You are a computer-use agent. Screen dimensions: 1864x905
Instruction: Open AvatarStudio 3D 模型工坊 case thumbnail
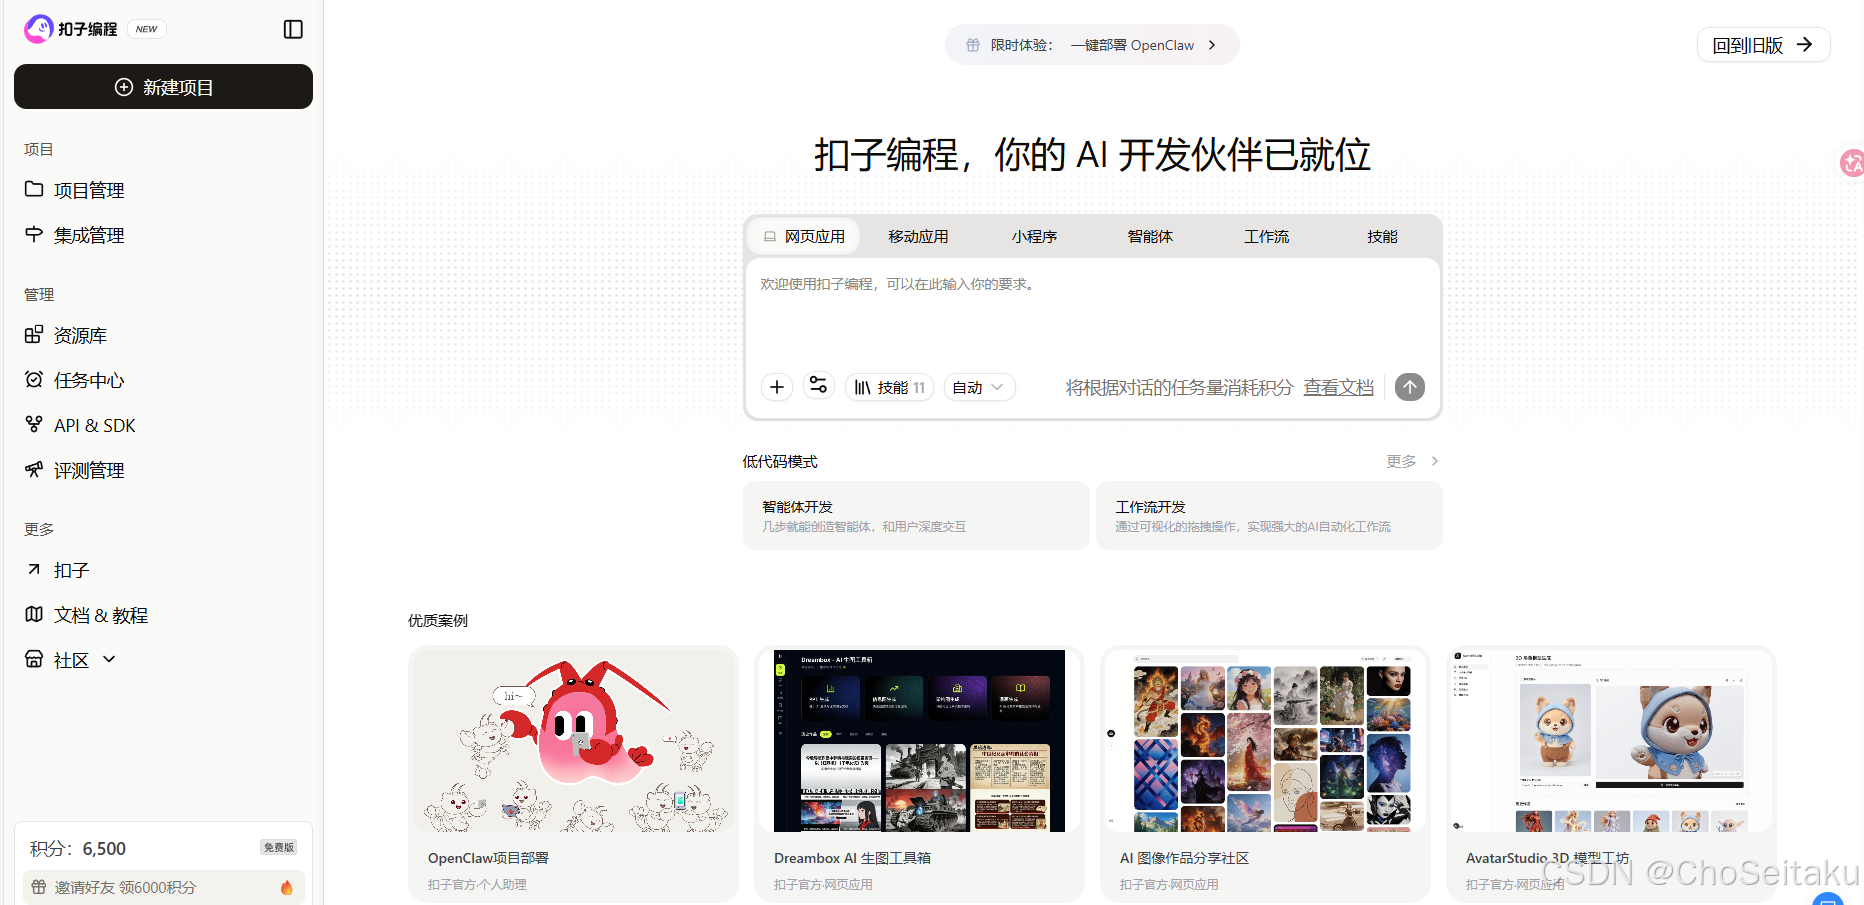point(1611,741)
